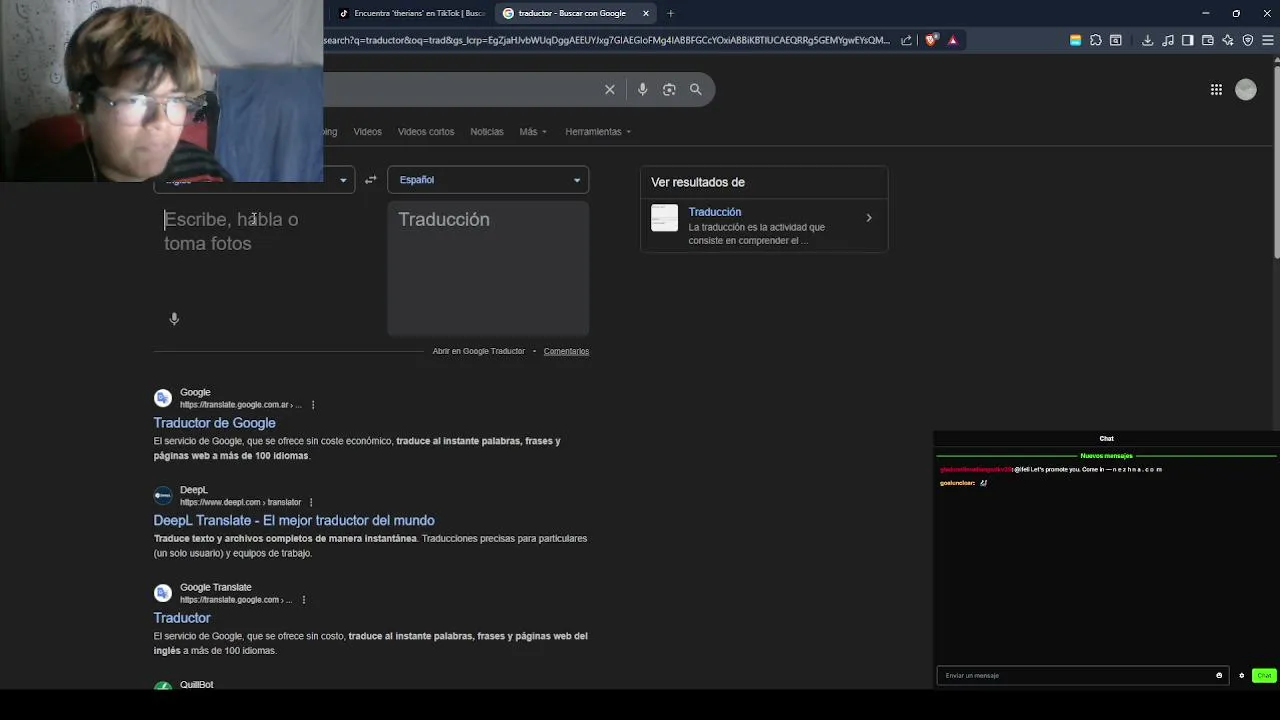Open the Traductor de Google link

pos(214,423)
